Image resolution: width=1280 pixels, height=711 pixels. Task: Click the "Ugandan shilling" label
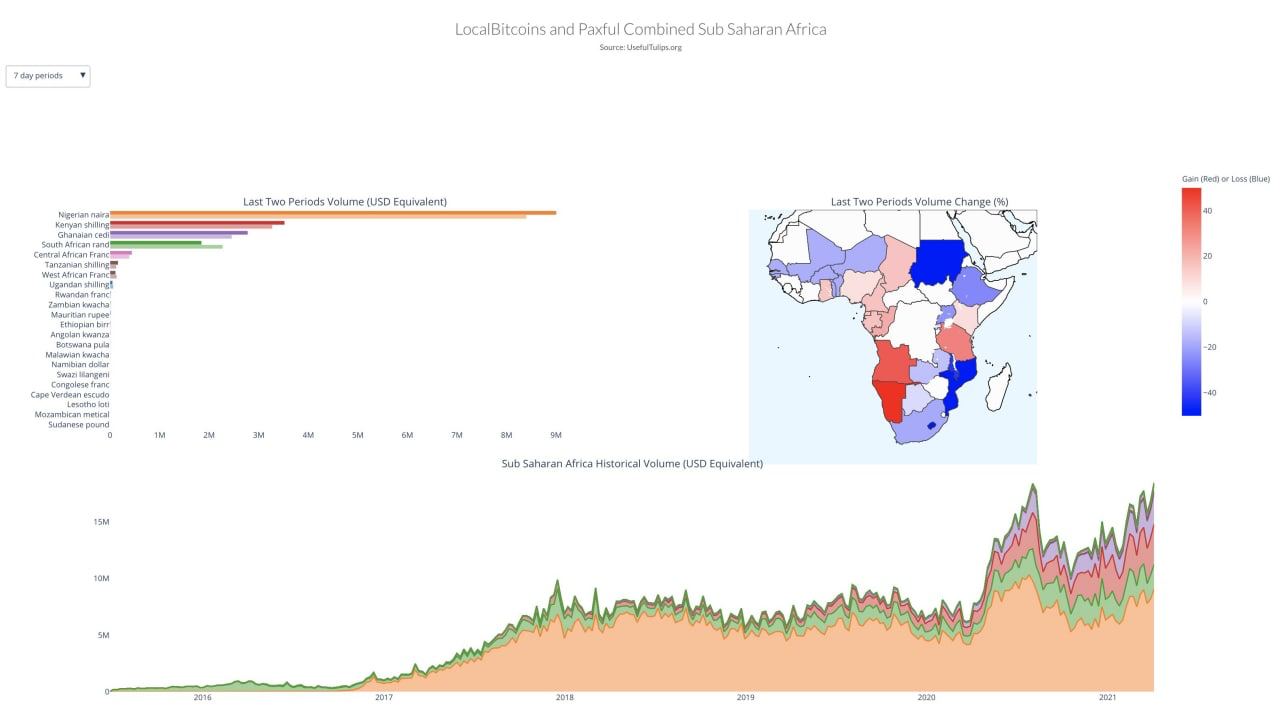80,285
